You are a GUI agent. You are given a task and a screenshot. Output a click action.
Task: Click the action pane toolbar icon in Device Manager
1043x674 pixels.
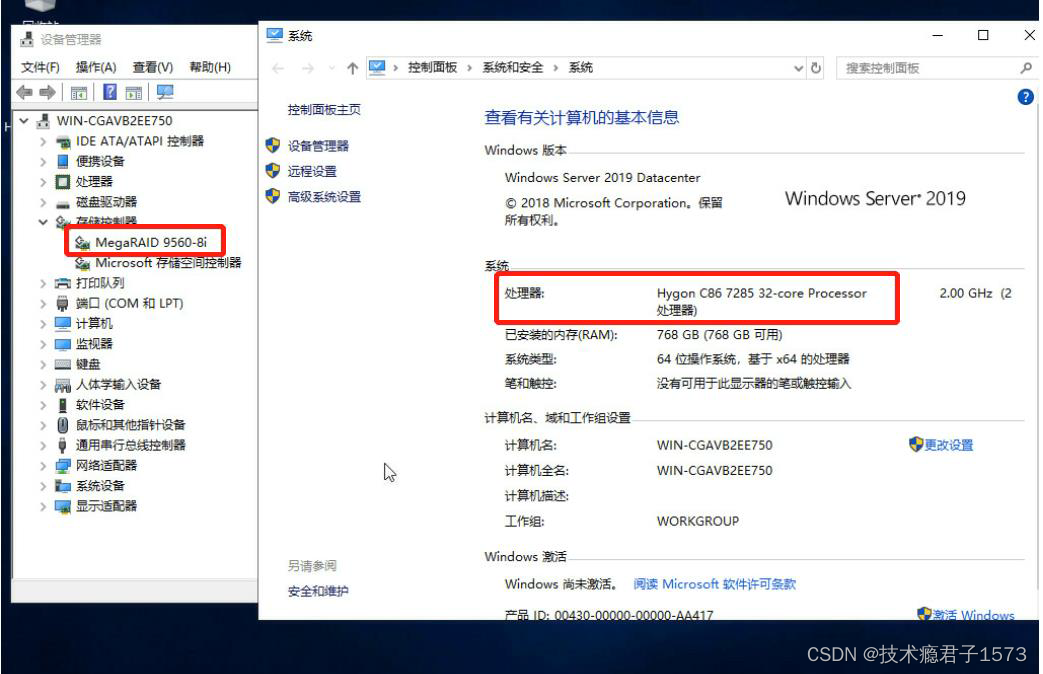point(134,93)
